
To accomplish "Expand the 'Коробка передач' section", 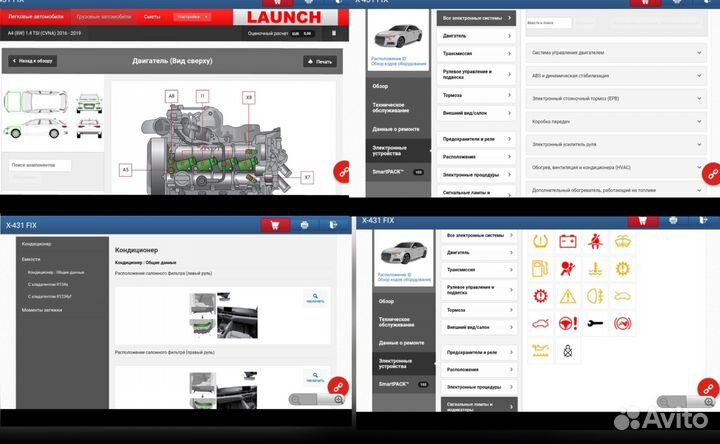I will pyautogui.click(x=616, y=122).
